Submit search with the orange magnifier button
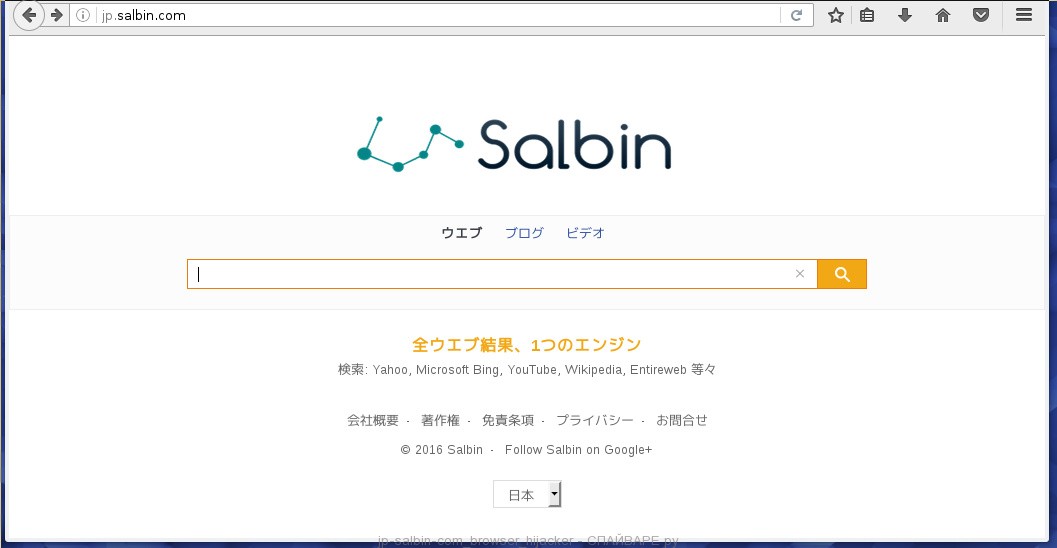 842,274
